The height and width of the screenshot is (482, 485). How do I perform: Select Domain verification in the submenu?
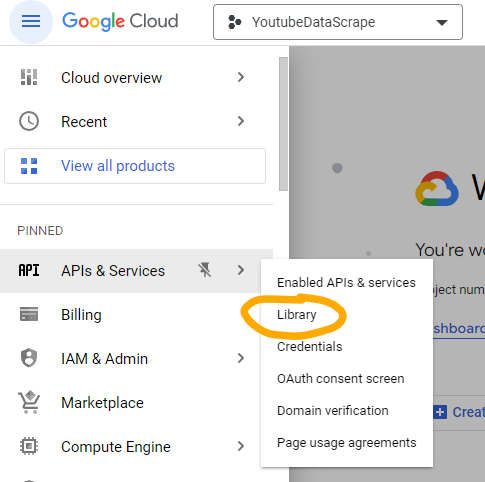point(347,411)
